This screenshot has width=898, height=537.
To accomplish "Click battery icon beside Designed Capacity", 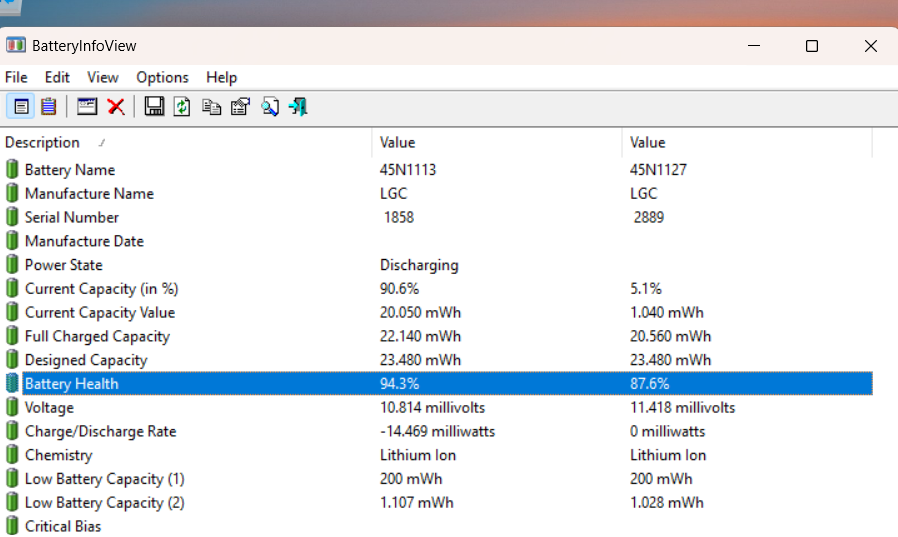I will tap(12, 360).
